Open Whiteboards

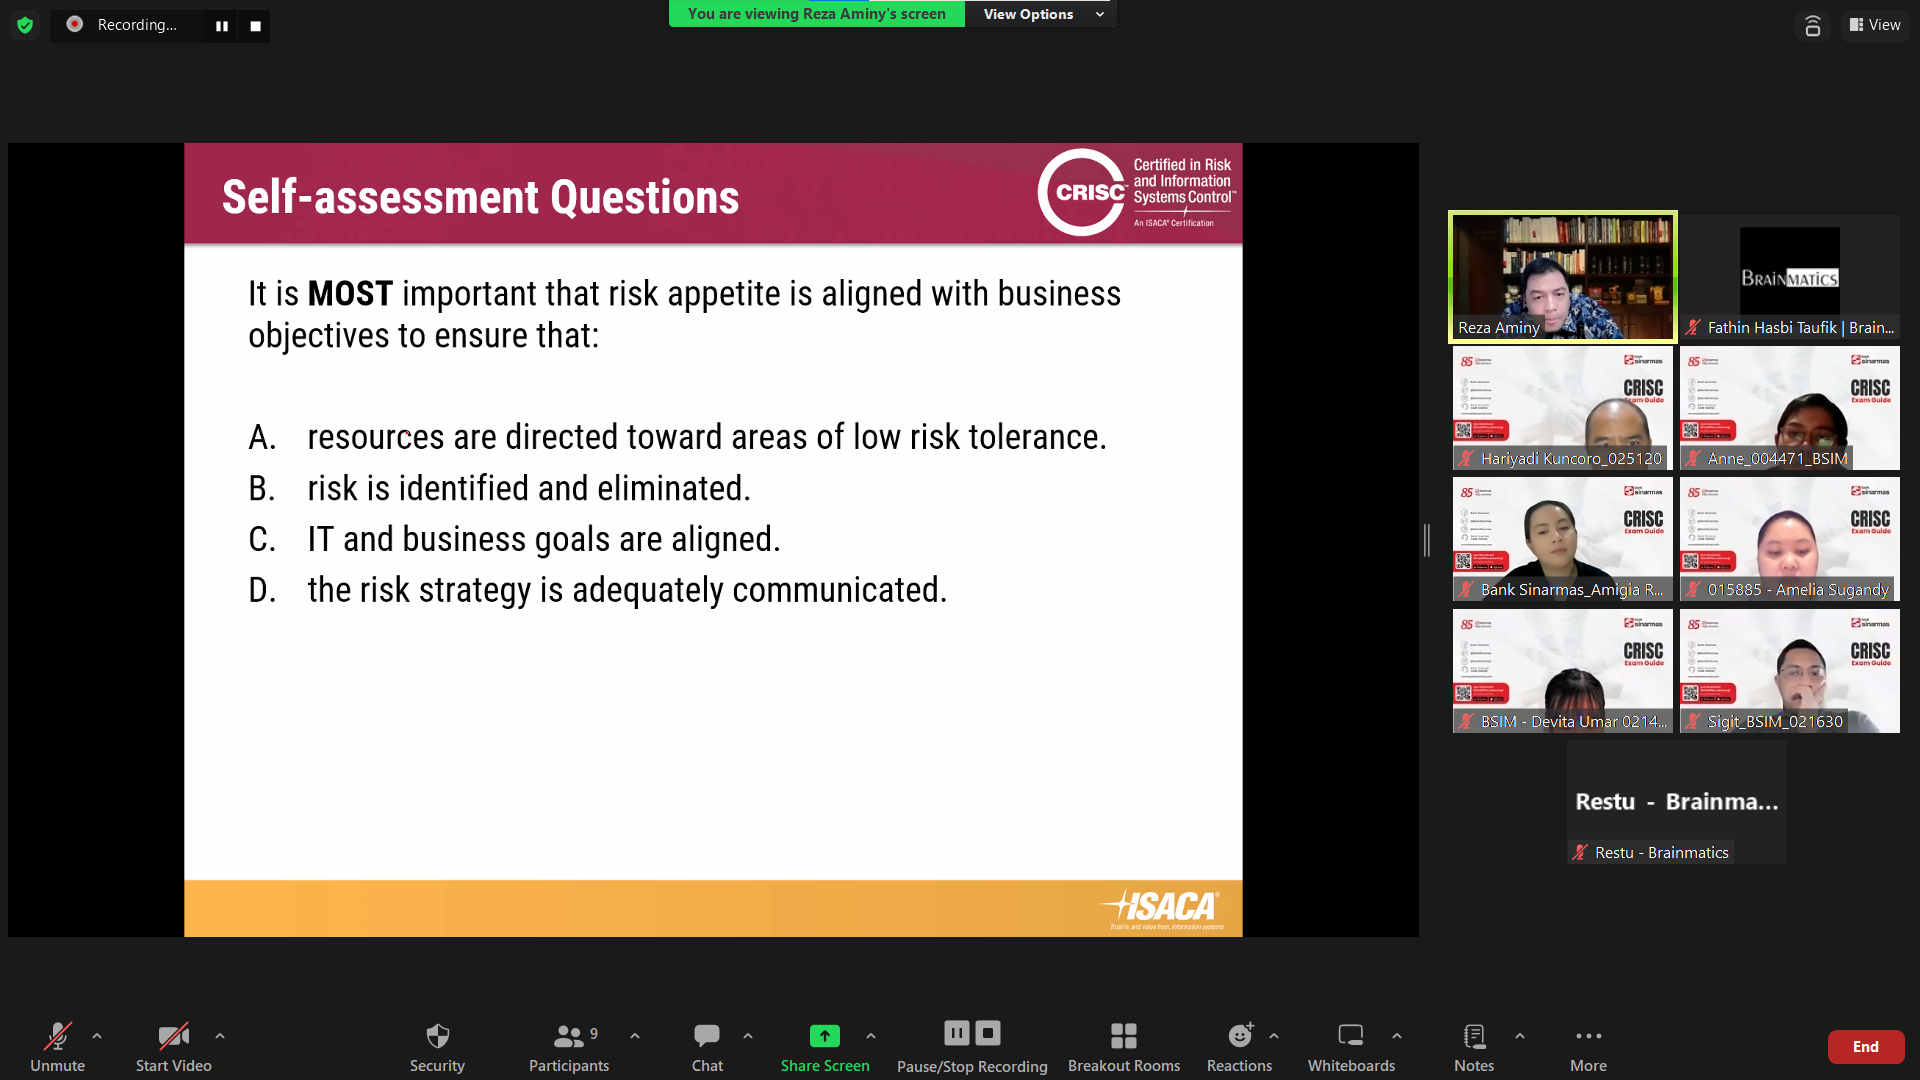coord(1351,1045)
